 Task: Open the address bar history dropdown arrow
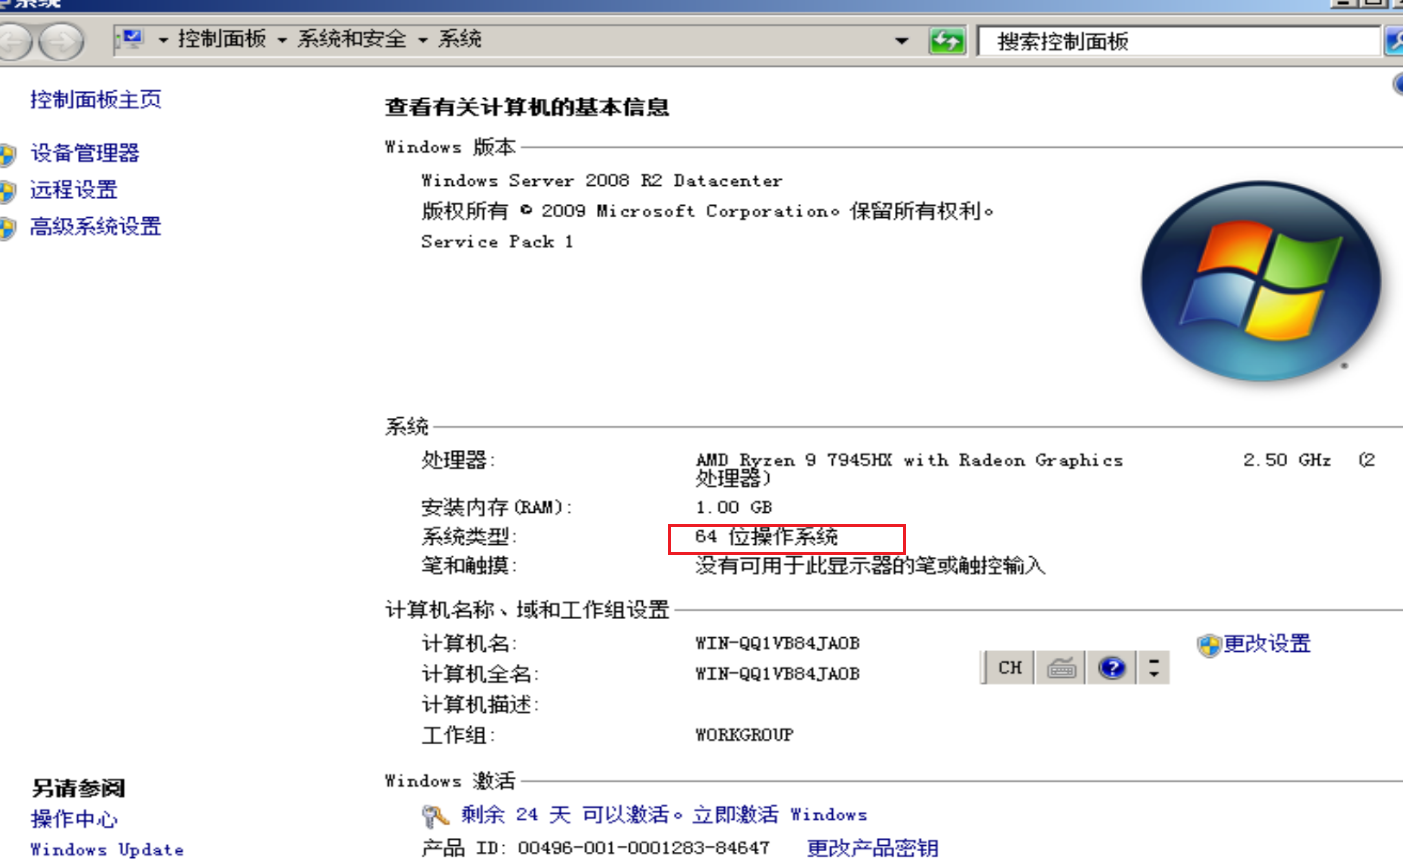click(x=903, y=41)
